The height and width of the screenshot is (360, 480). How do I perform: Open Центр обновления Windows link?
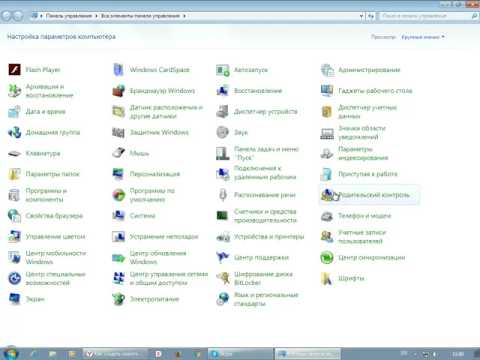pos(158,257)
